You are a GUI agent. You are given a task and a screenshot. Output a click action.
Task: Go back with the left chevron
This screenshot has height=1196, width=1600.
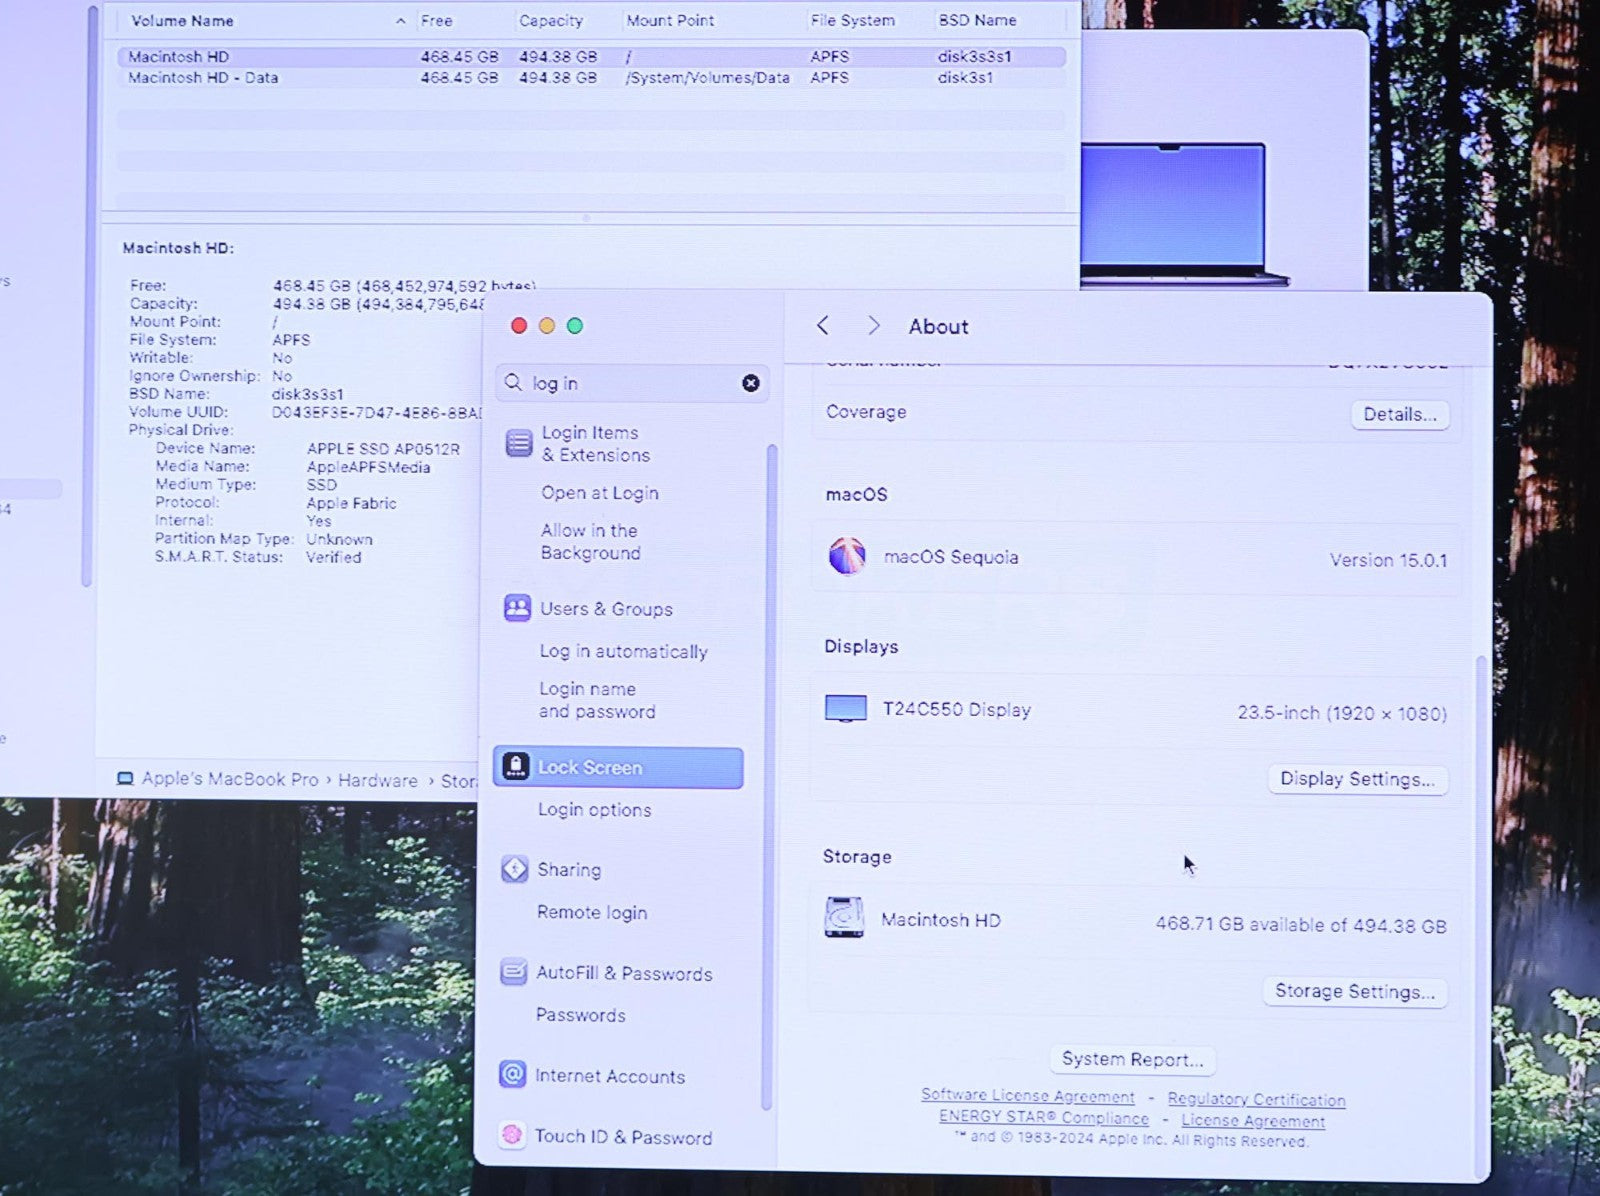pyautogui.click(x=822, y=325)
